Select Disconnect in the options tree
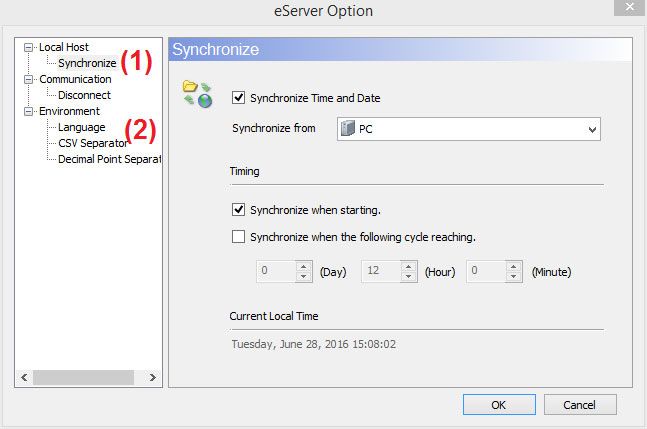The image size is (647, 429). point(84,95)
